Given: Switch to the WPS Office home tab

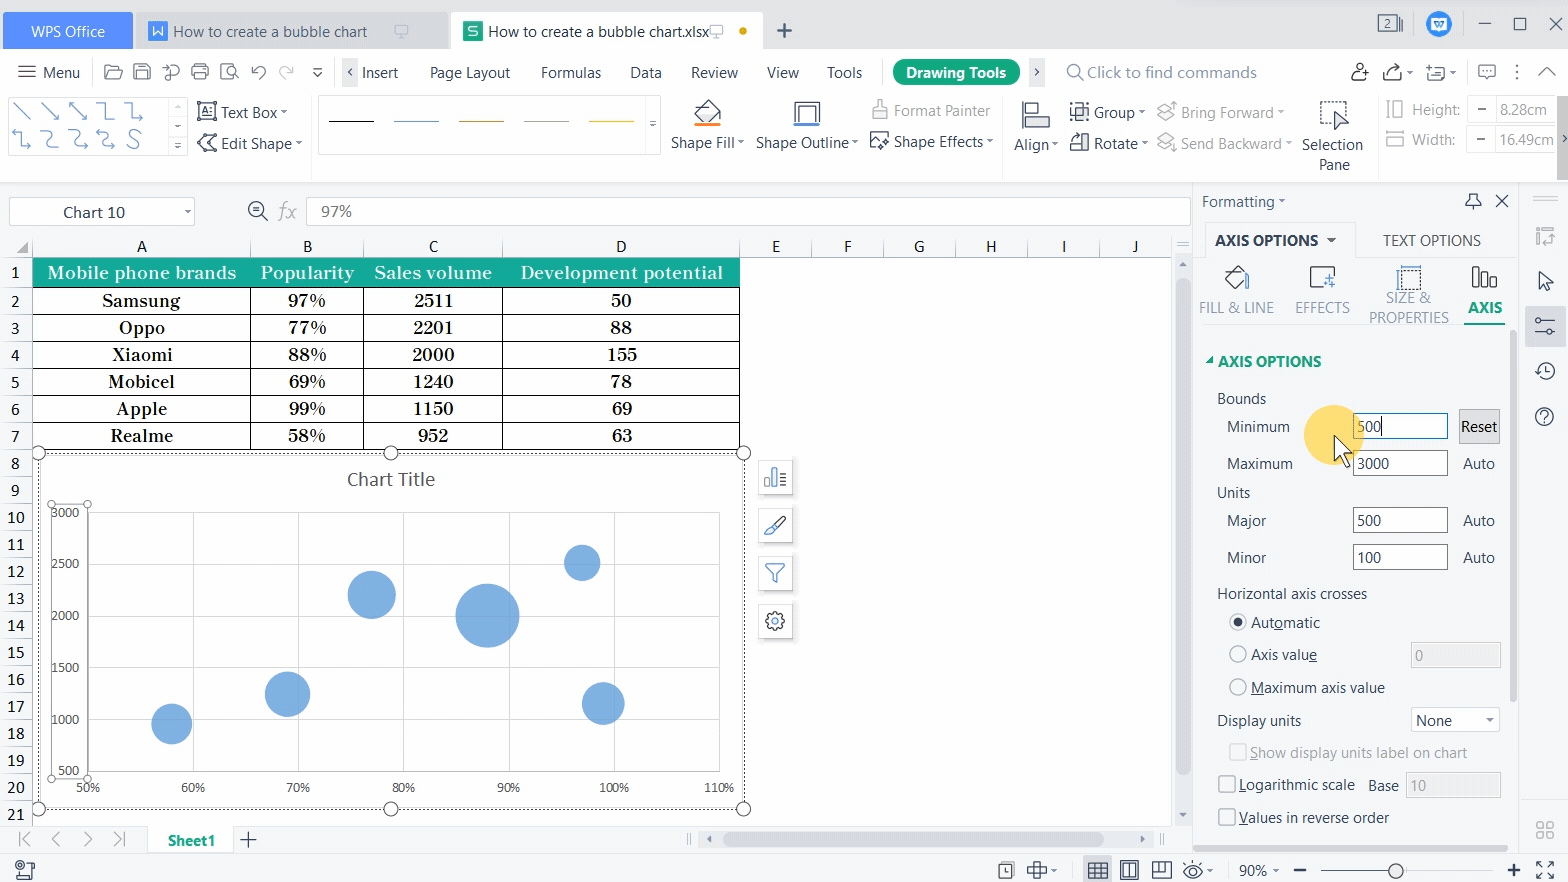Looking at the screenshot, I should pos(68,31).
